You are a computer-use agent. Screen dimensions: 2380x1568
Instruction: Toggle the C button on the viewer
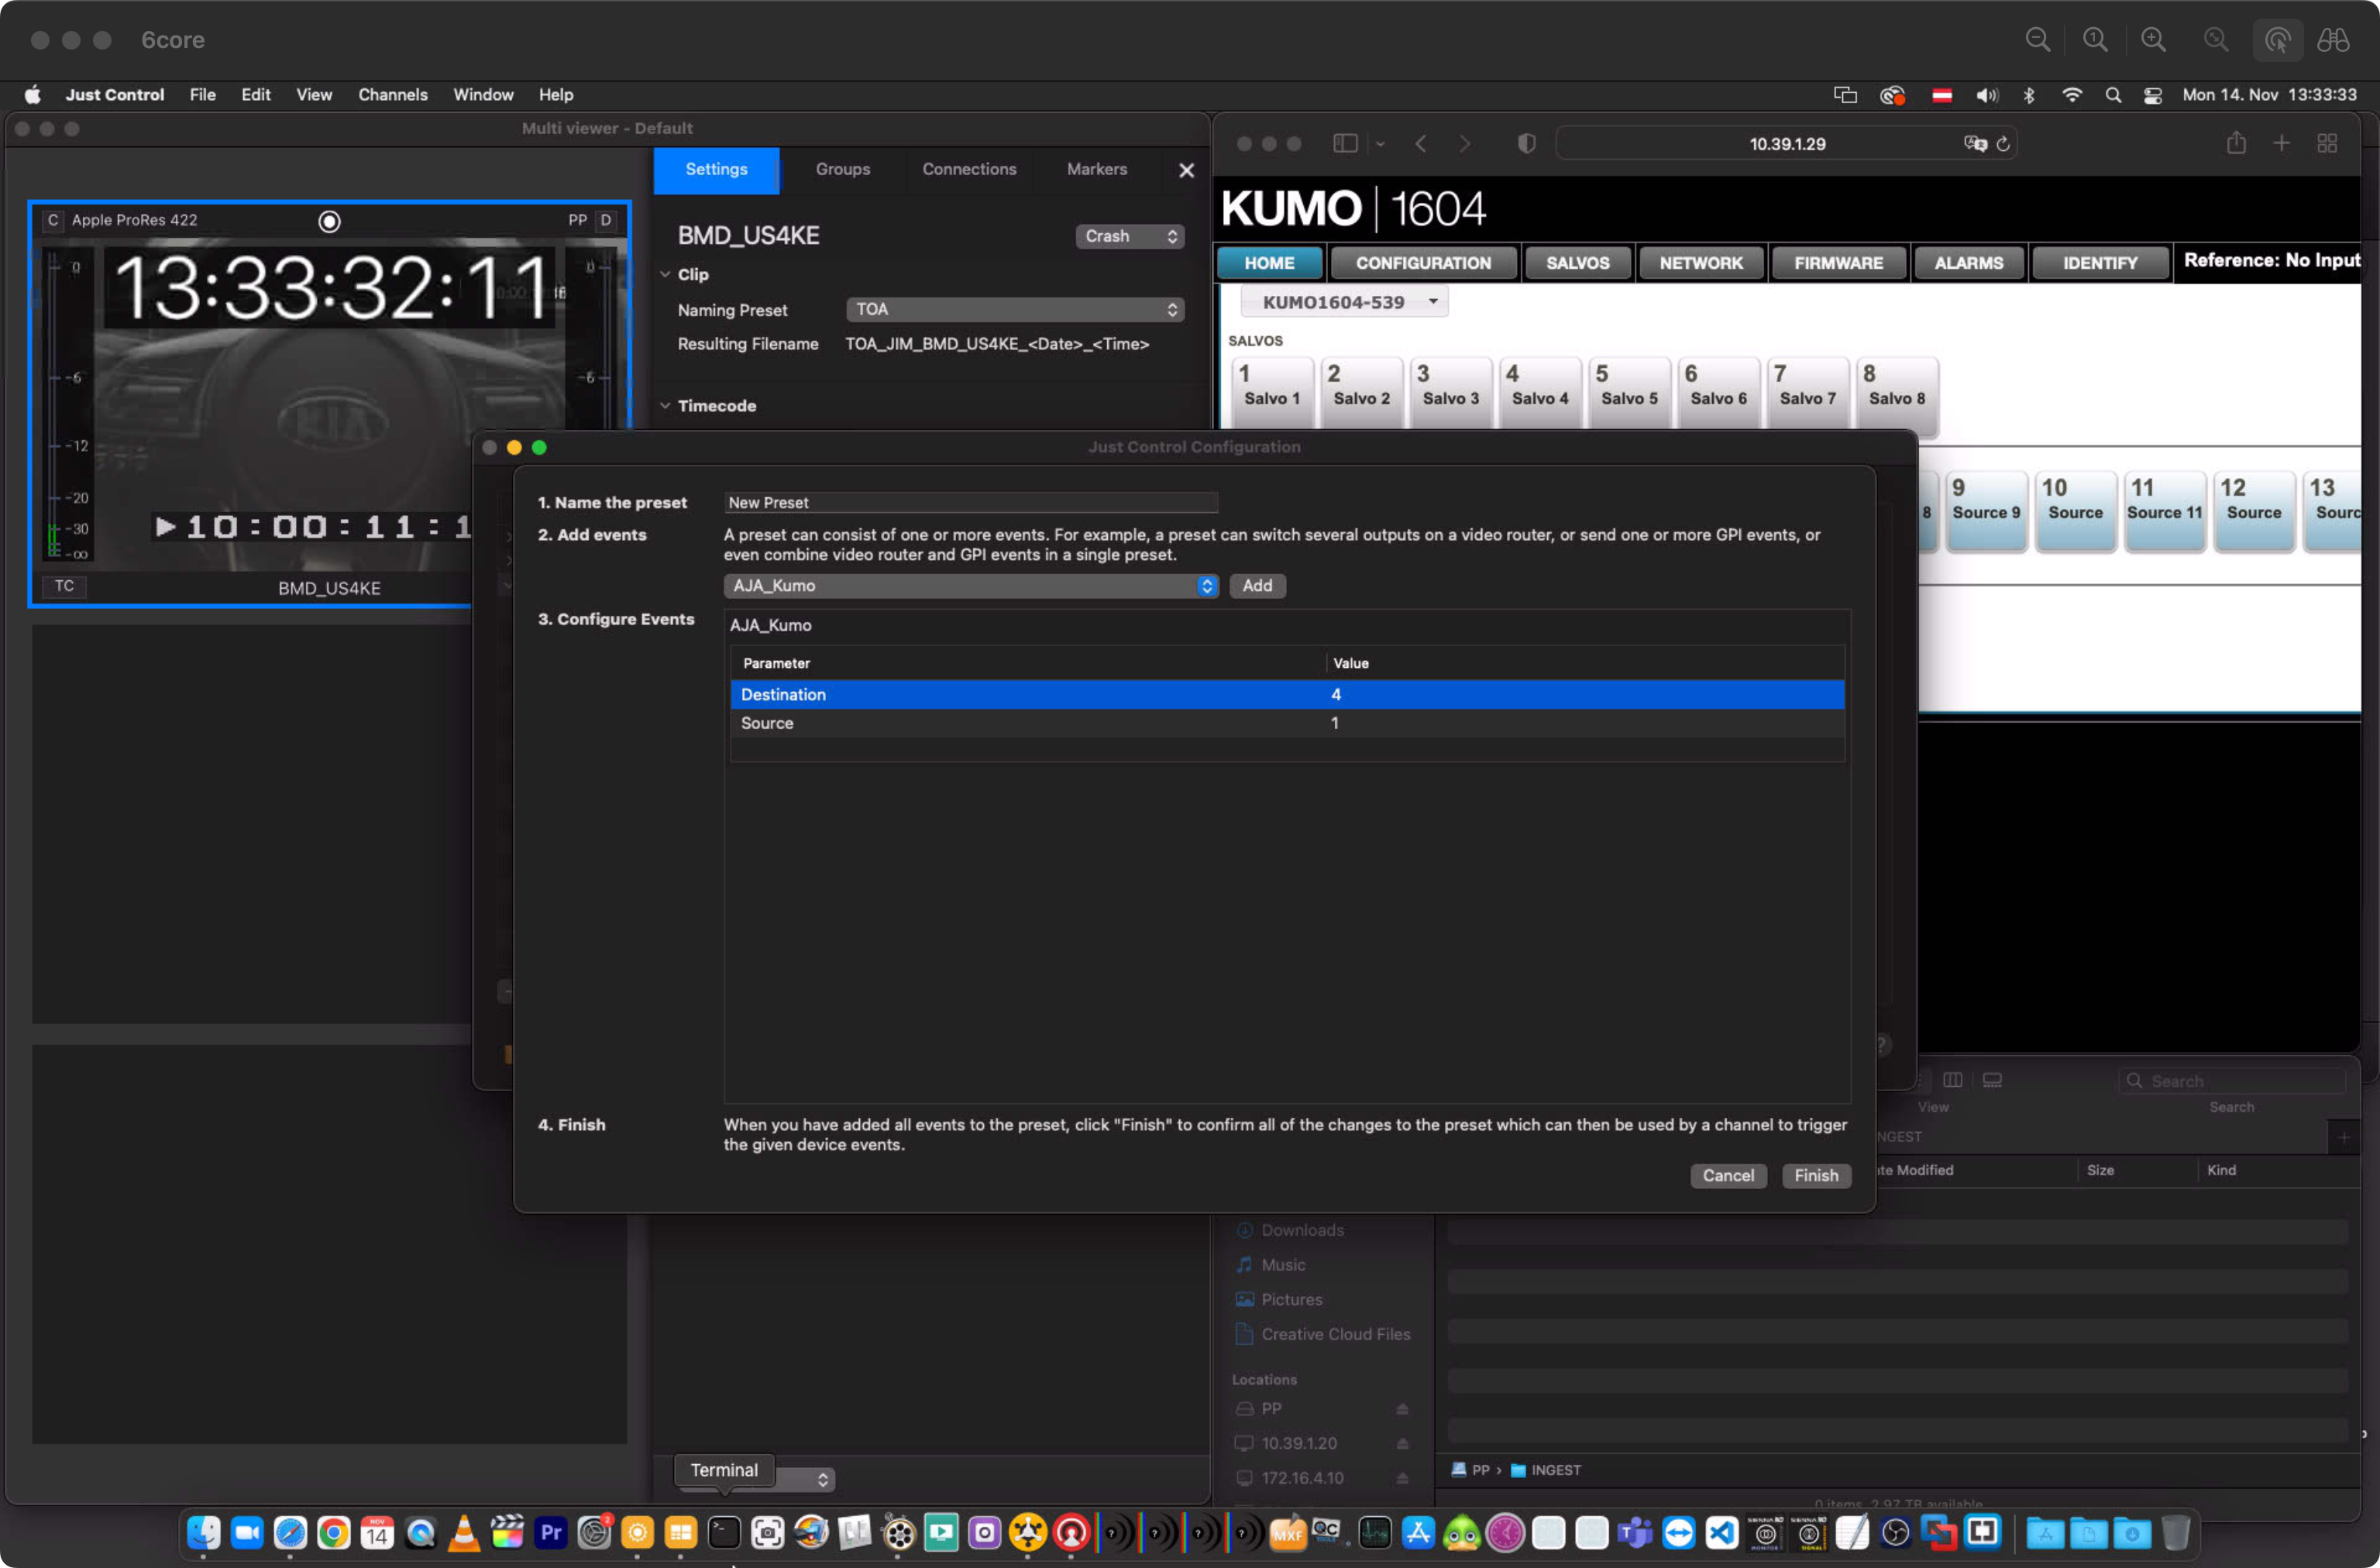tap(52, 220)
